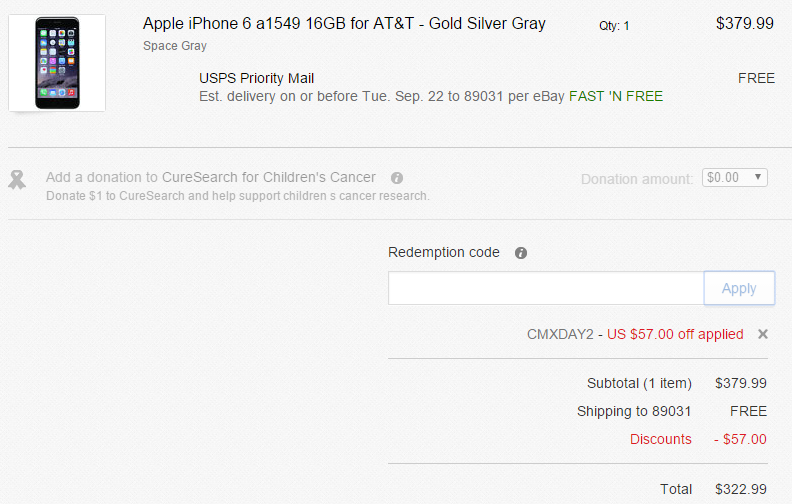The image size is (792, 504).
Task: Focus the Redemption code input field
Action: coord(546,288)
